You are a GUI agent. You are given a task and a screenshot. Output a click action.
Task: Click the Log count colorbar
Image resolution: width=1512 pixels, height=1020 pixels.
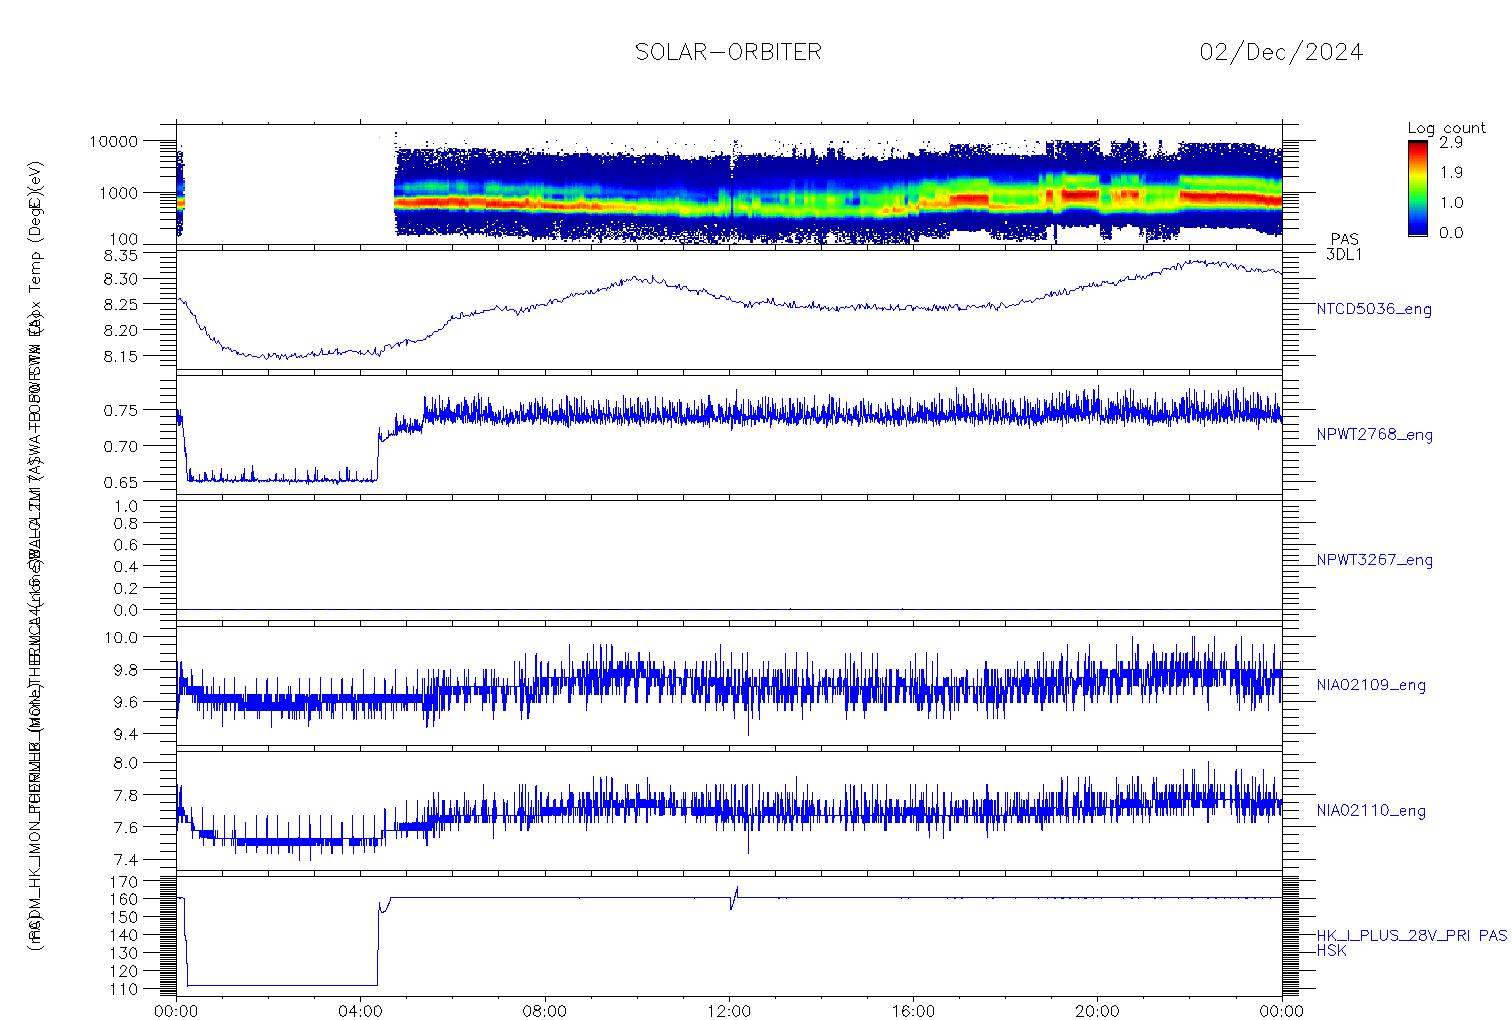(1417, 188)
